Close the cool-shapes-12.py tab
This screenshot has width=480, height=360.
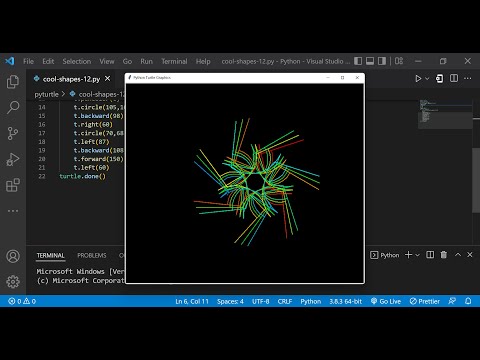107,79
